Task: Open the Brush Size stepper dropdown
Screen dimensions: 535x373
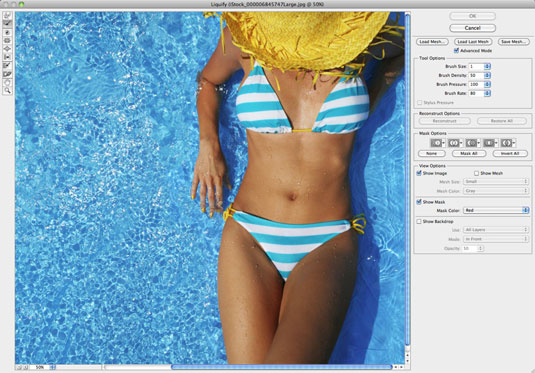Action: 487,66
